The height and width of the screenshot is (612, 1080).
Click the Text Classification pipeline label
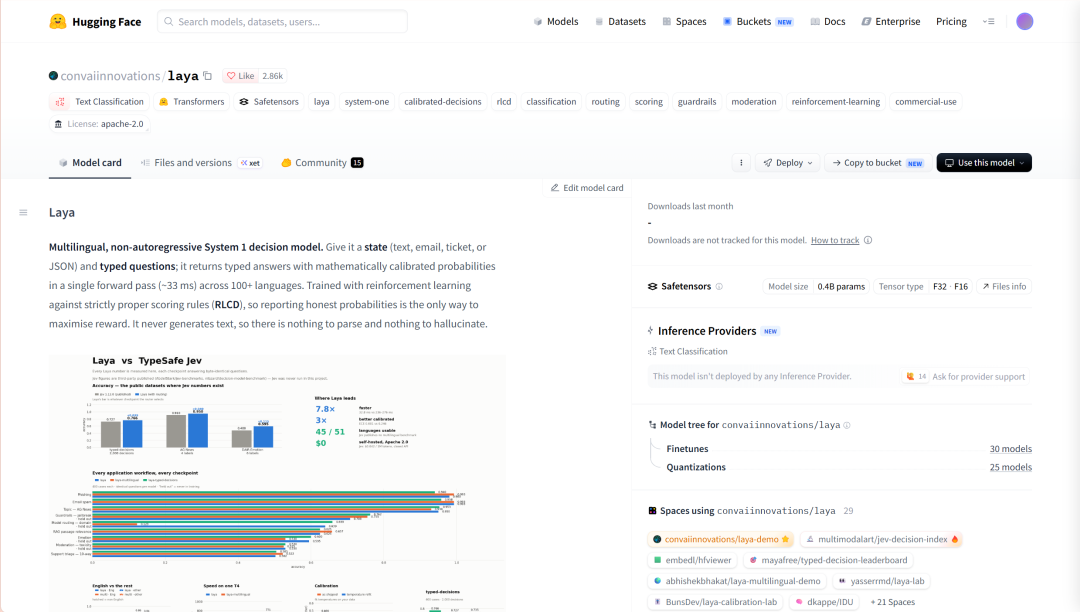tap(687, 351)
